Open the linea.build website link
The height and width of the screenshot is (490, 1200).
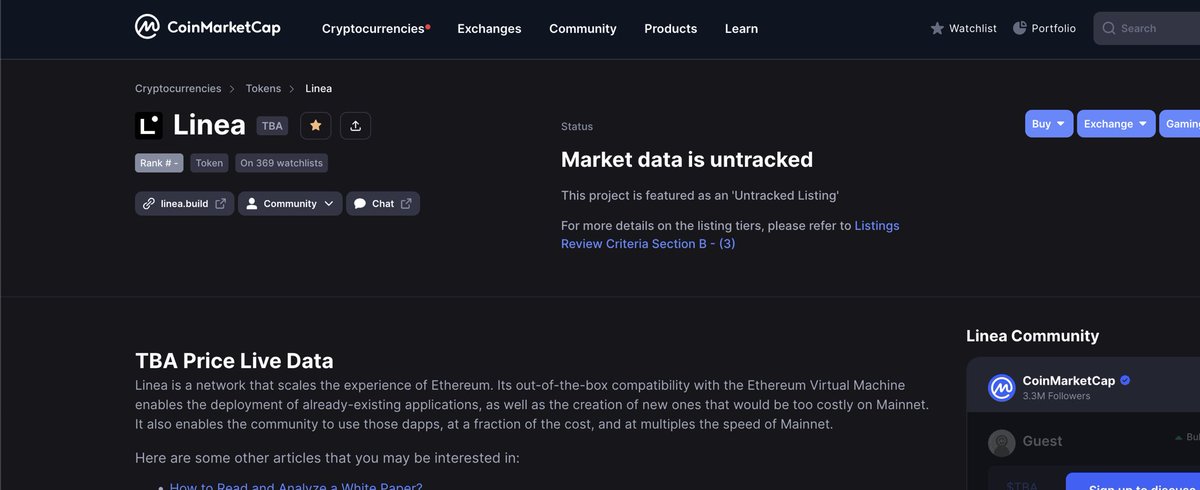184,204
